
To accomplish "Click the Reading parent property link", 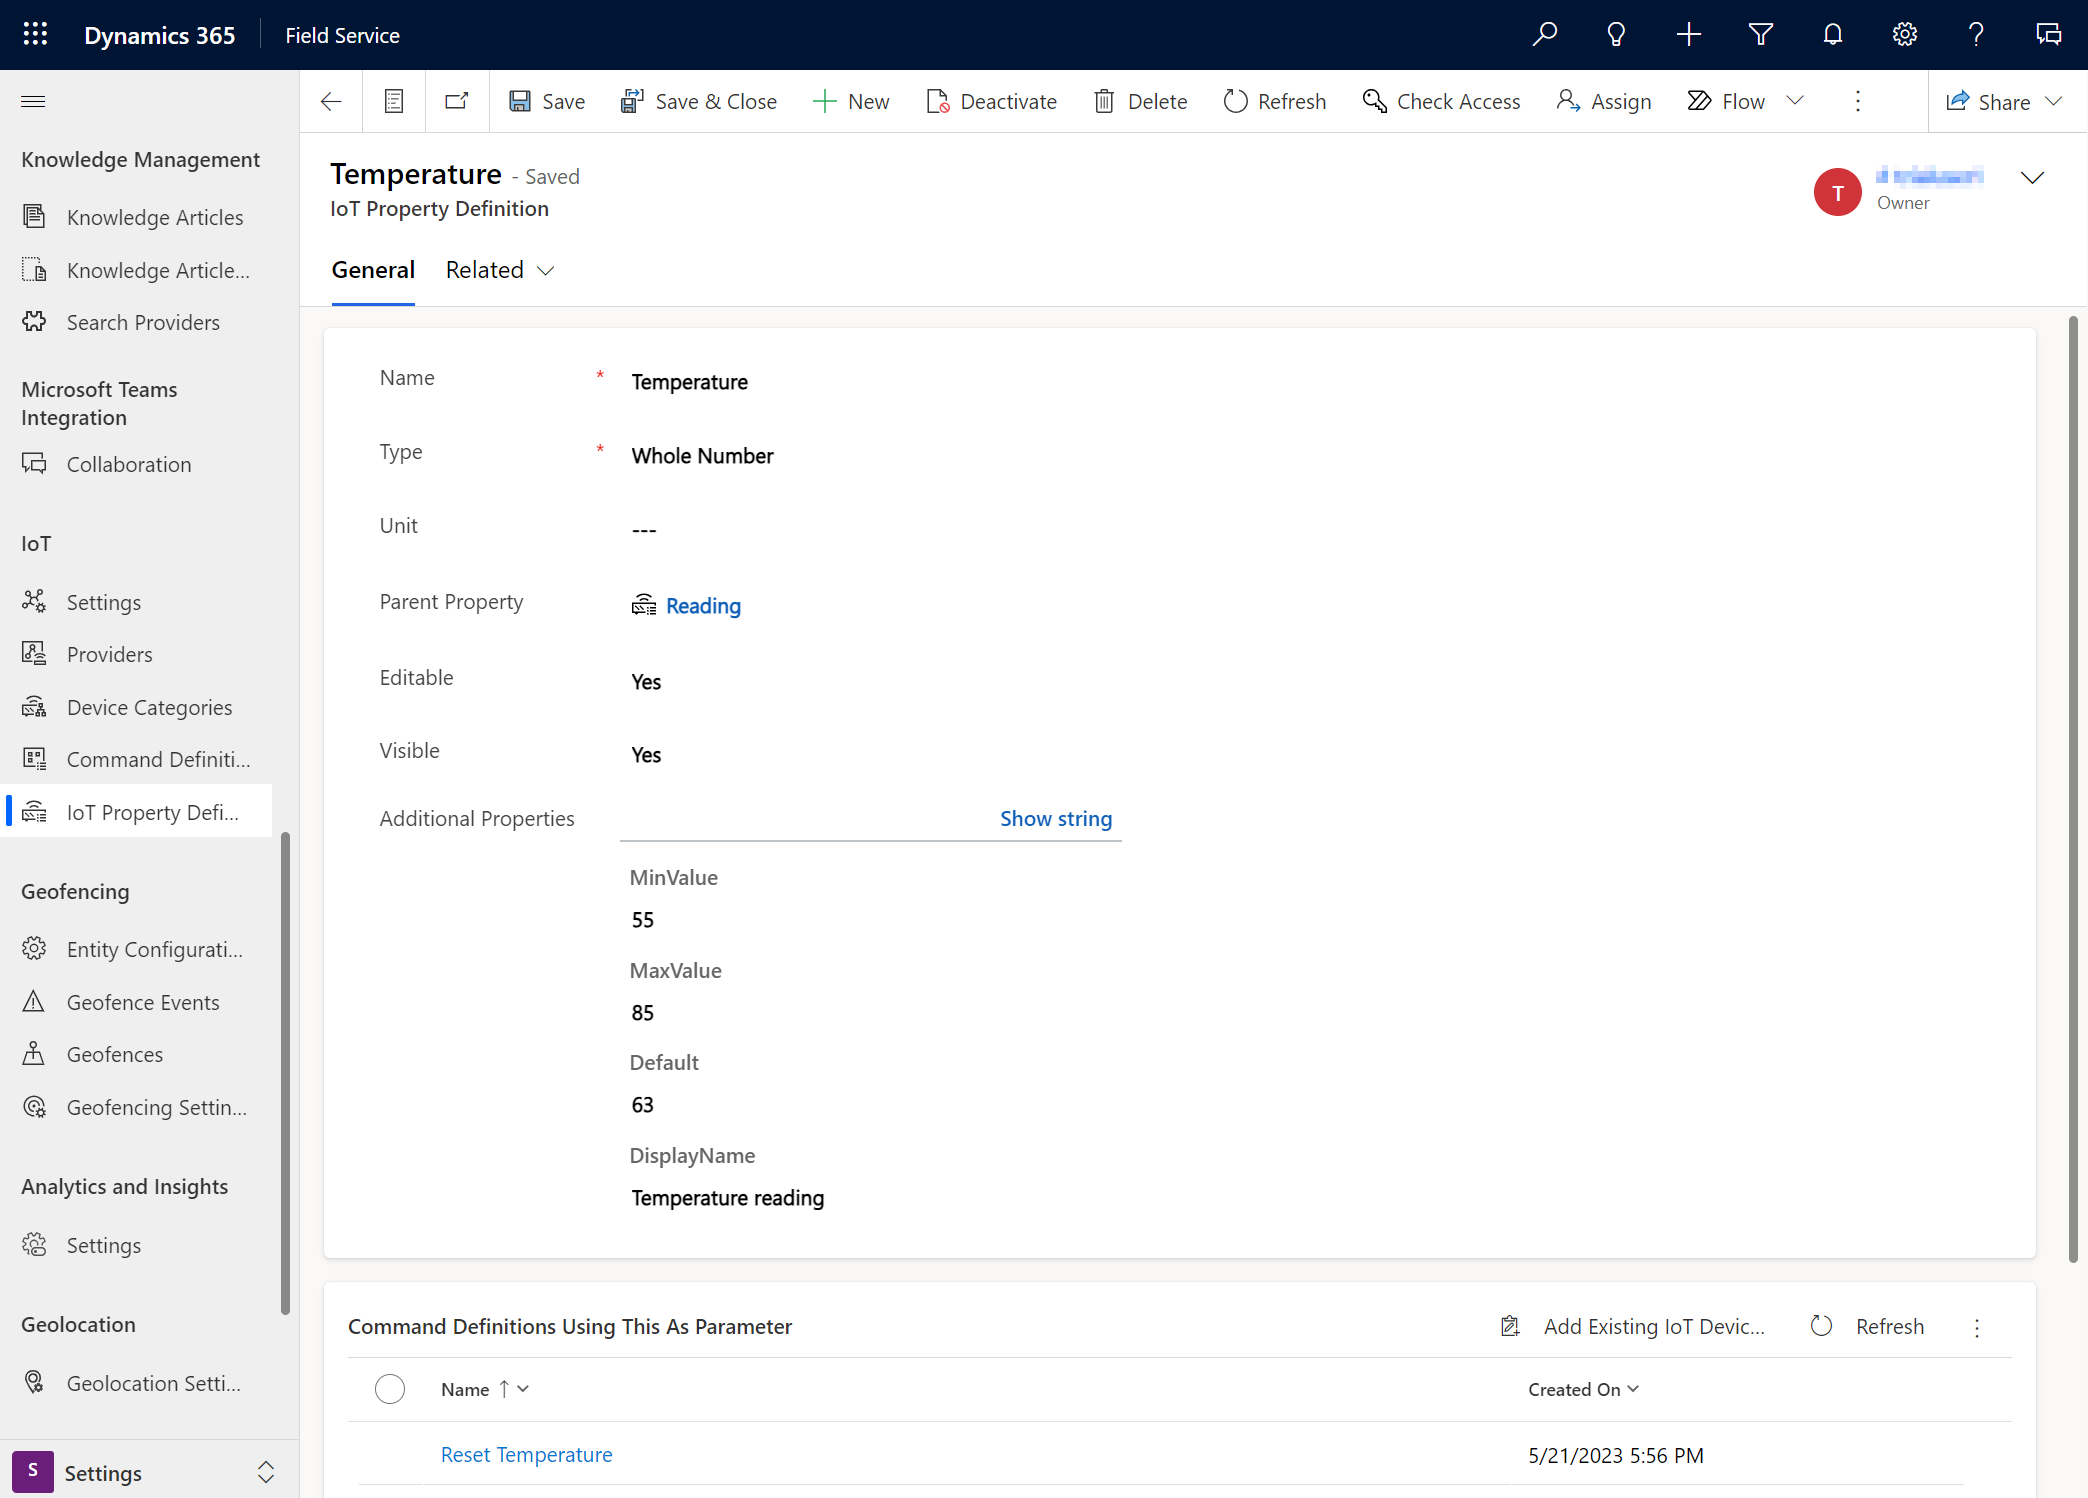I will click(704, 605).
